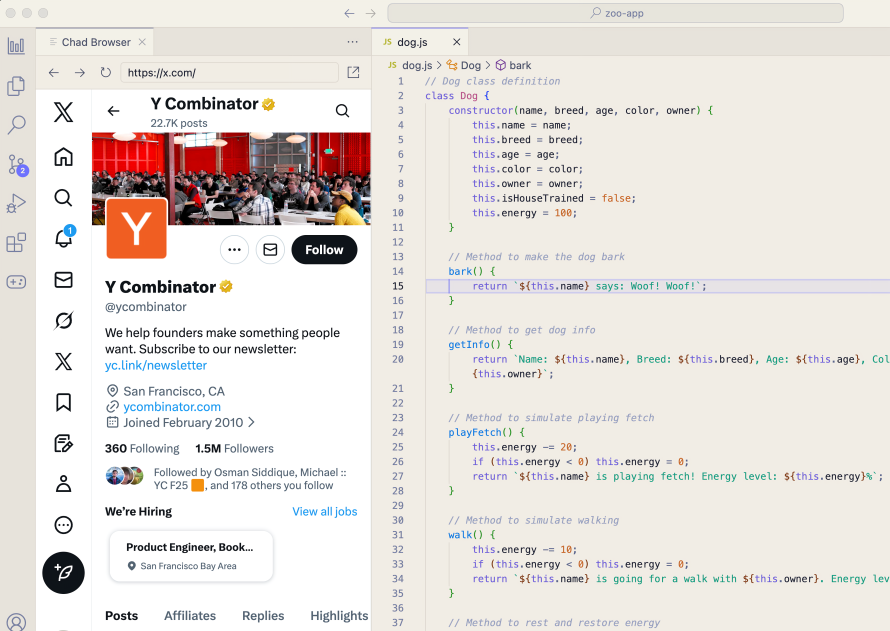Click the black Grok compose floating button
The height and width of the screenshot is (631, 890).
[63, 573]
